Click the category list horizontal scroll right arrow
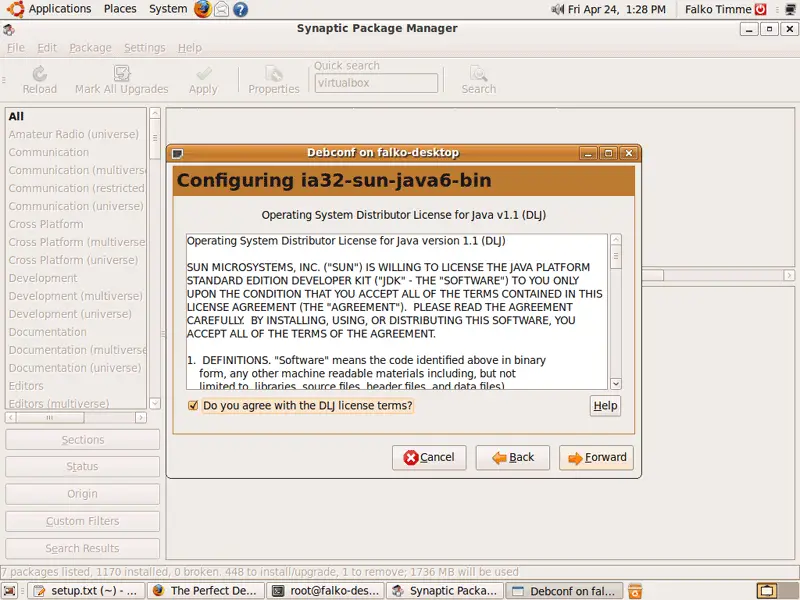This screenshot has height=600, width=800. tap(140, 417)
